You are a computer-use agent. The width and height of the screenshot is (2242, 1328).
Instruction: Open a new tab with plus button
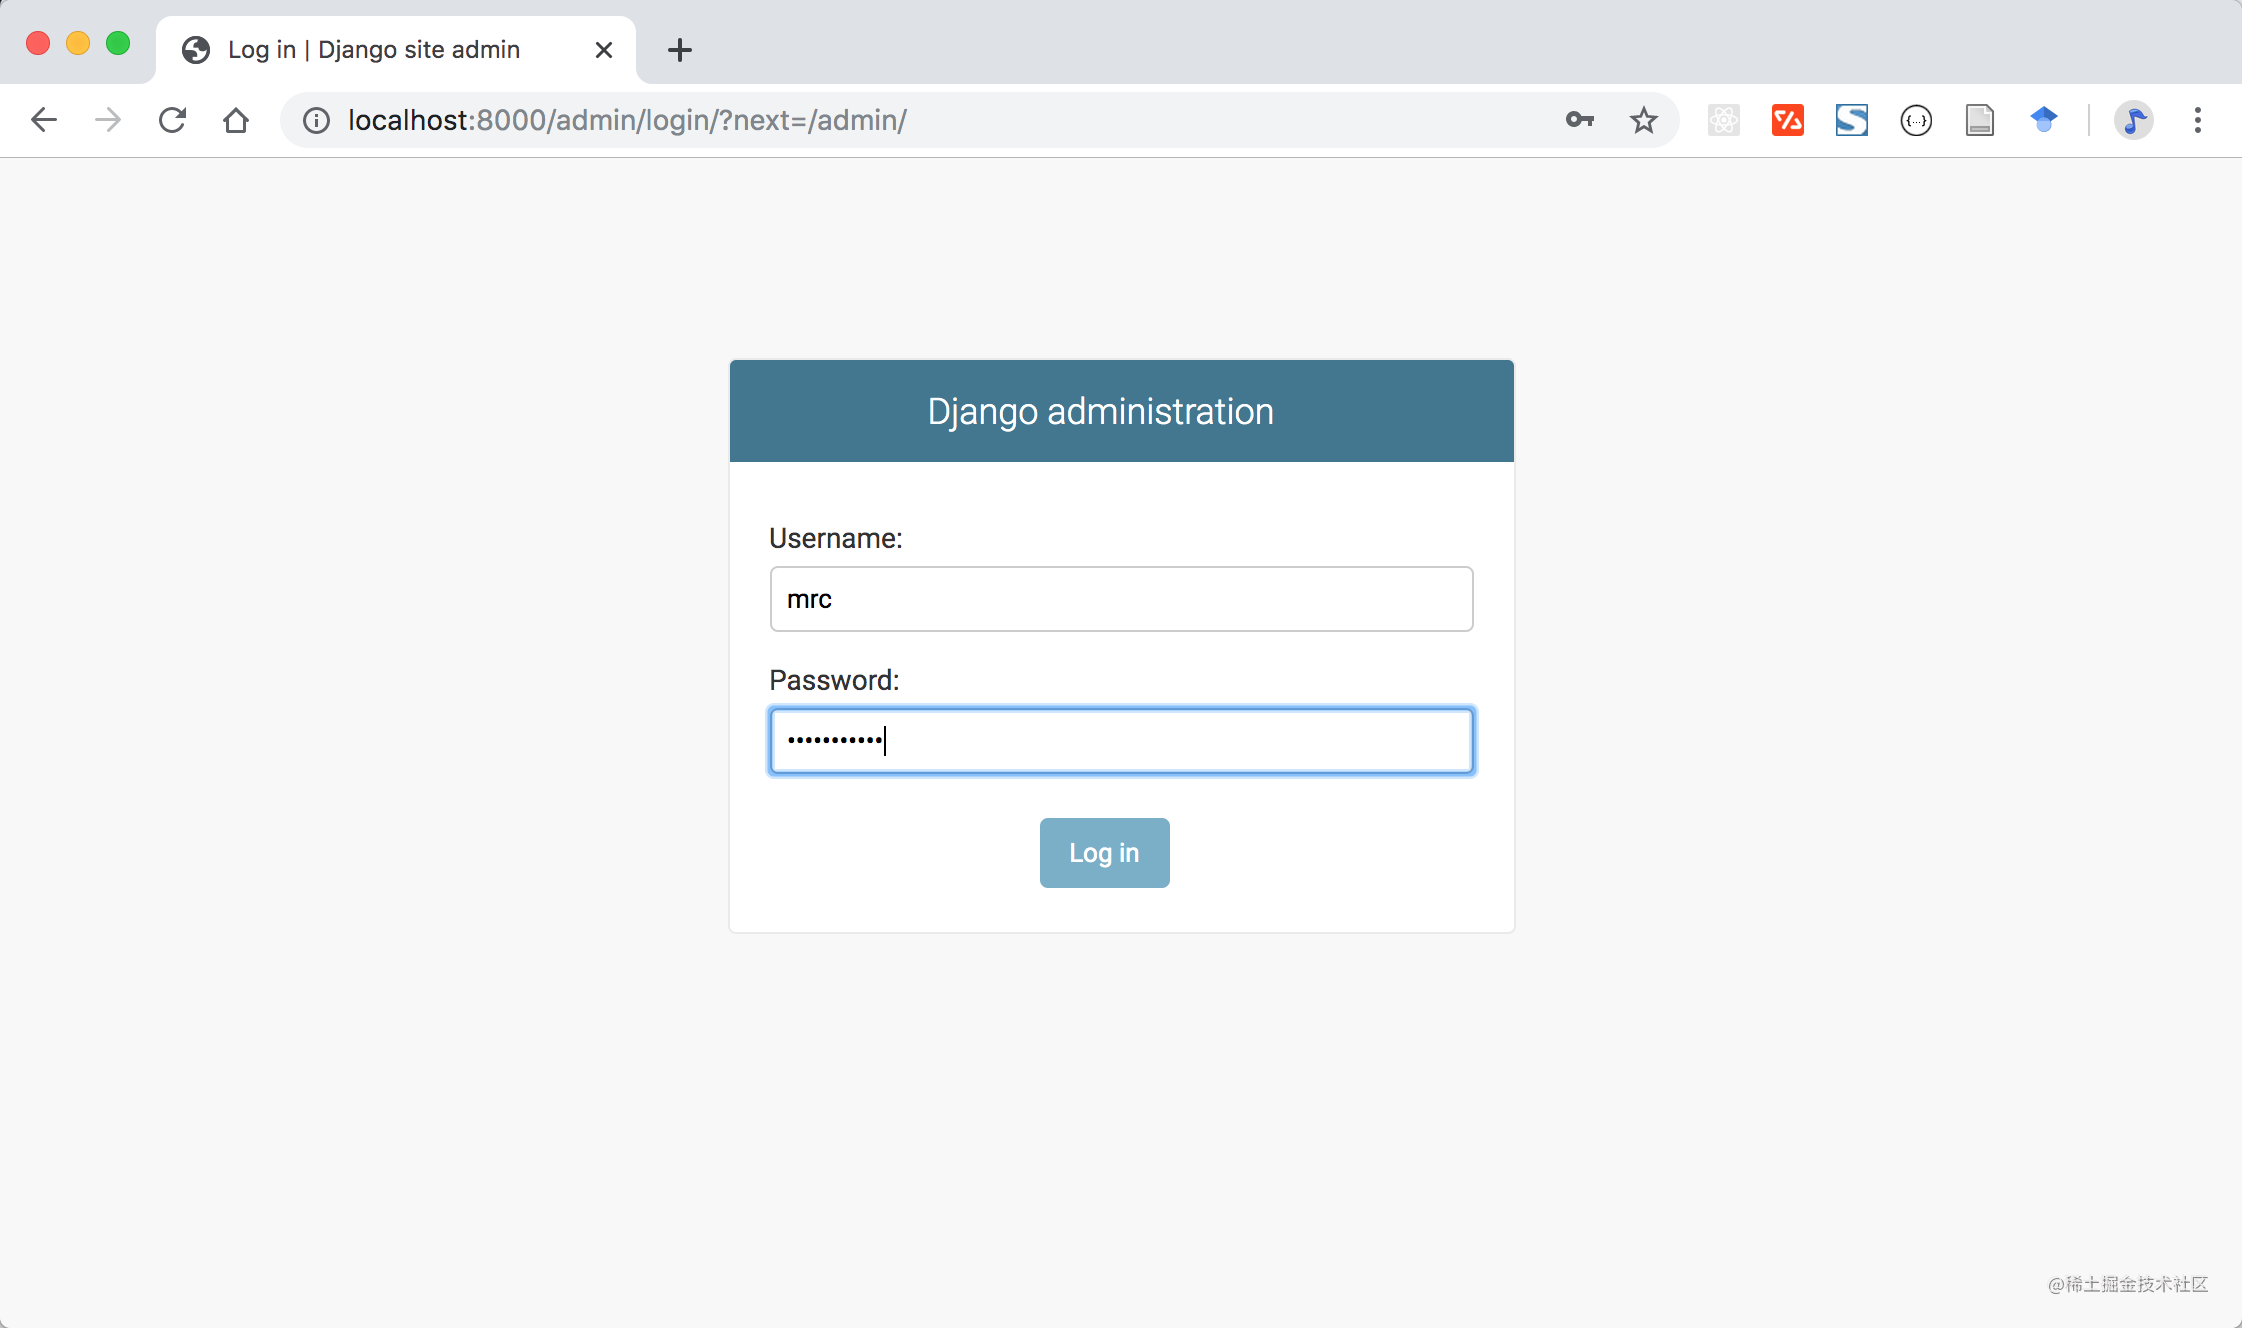click(x=680, y=50)
